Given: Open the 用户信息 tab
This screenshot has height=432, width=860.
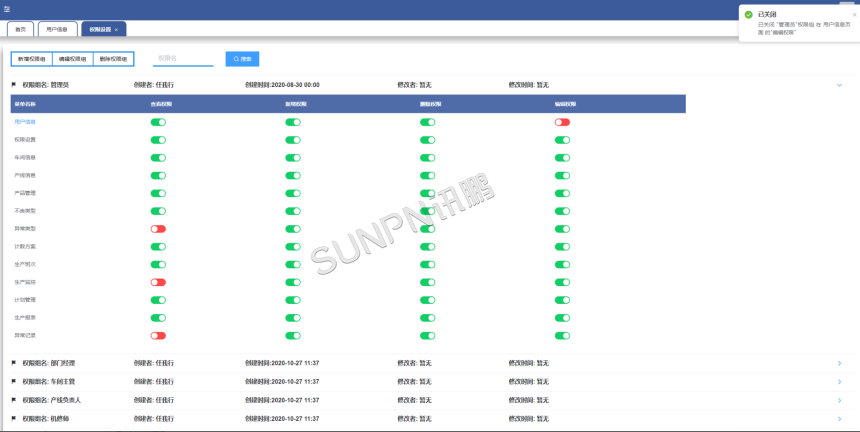Looking at the screenshot, I should pos(58,29).
